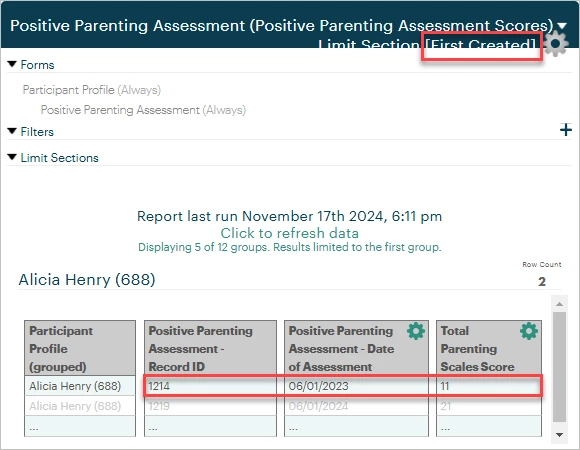
Task: Click Positive Parenting Assessment - Record ID header
Action: click(x=210, y=348)
